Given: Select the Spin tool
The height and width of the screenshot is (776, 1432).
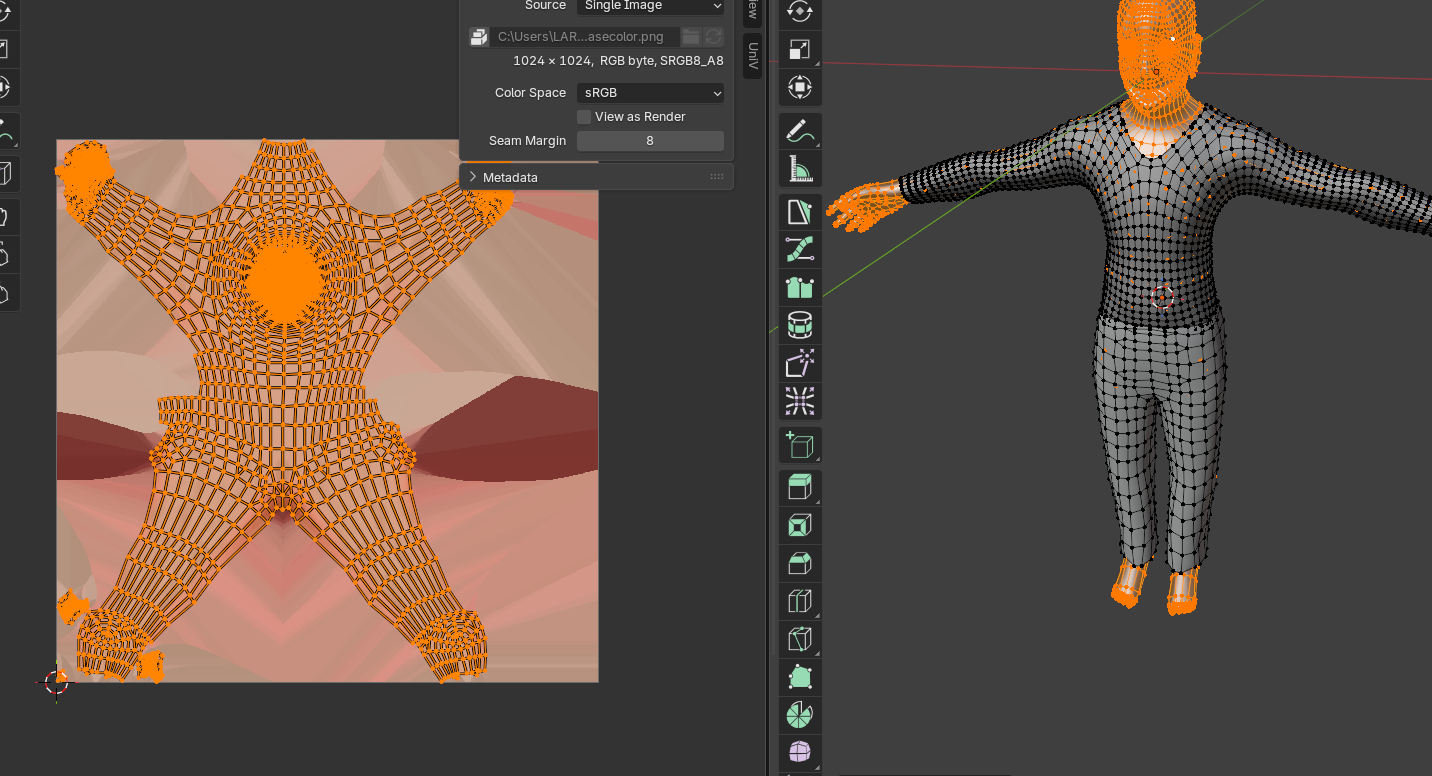Looking at the screenshot, I should point(800,714).
